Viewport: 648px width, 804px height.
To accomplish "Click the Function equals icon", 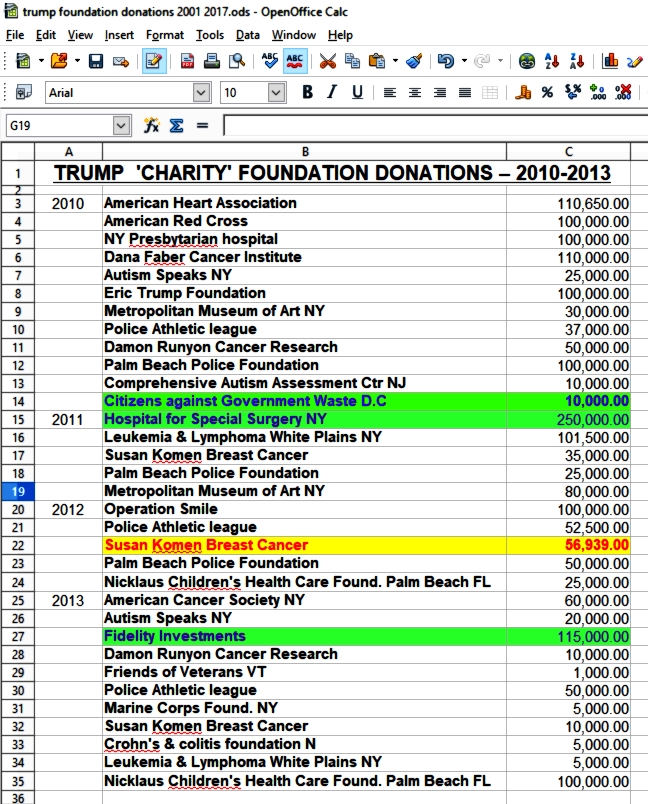I will (x=202, y=126).
